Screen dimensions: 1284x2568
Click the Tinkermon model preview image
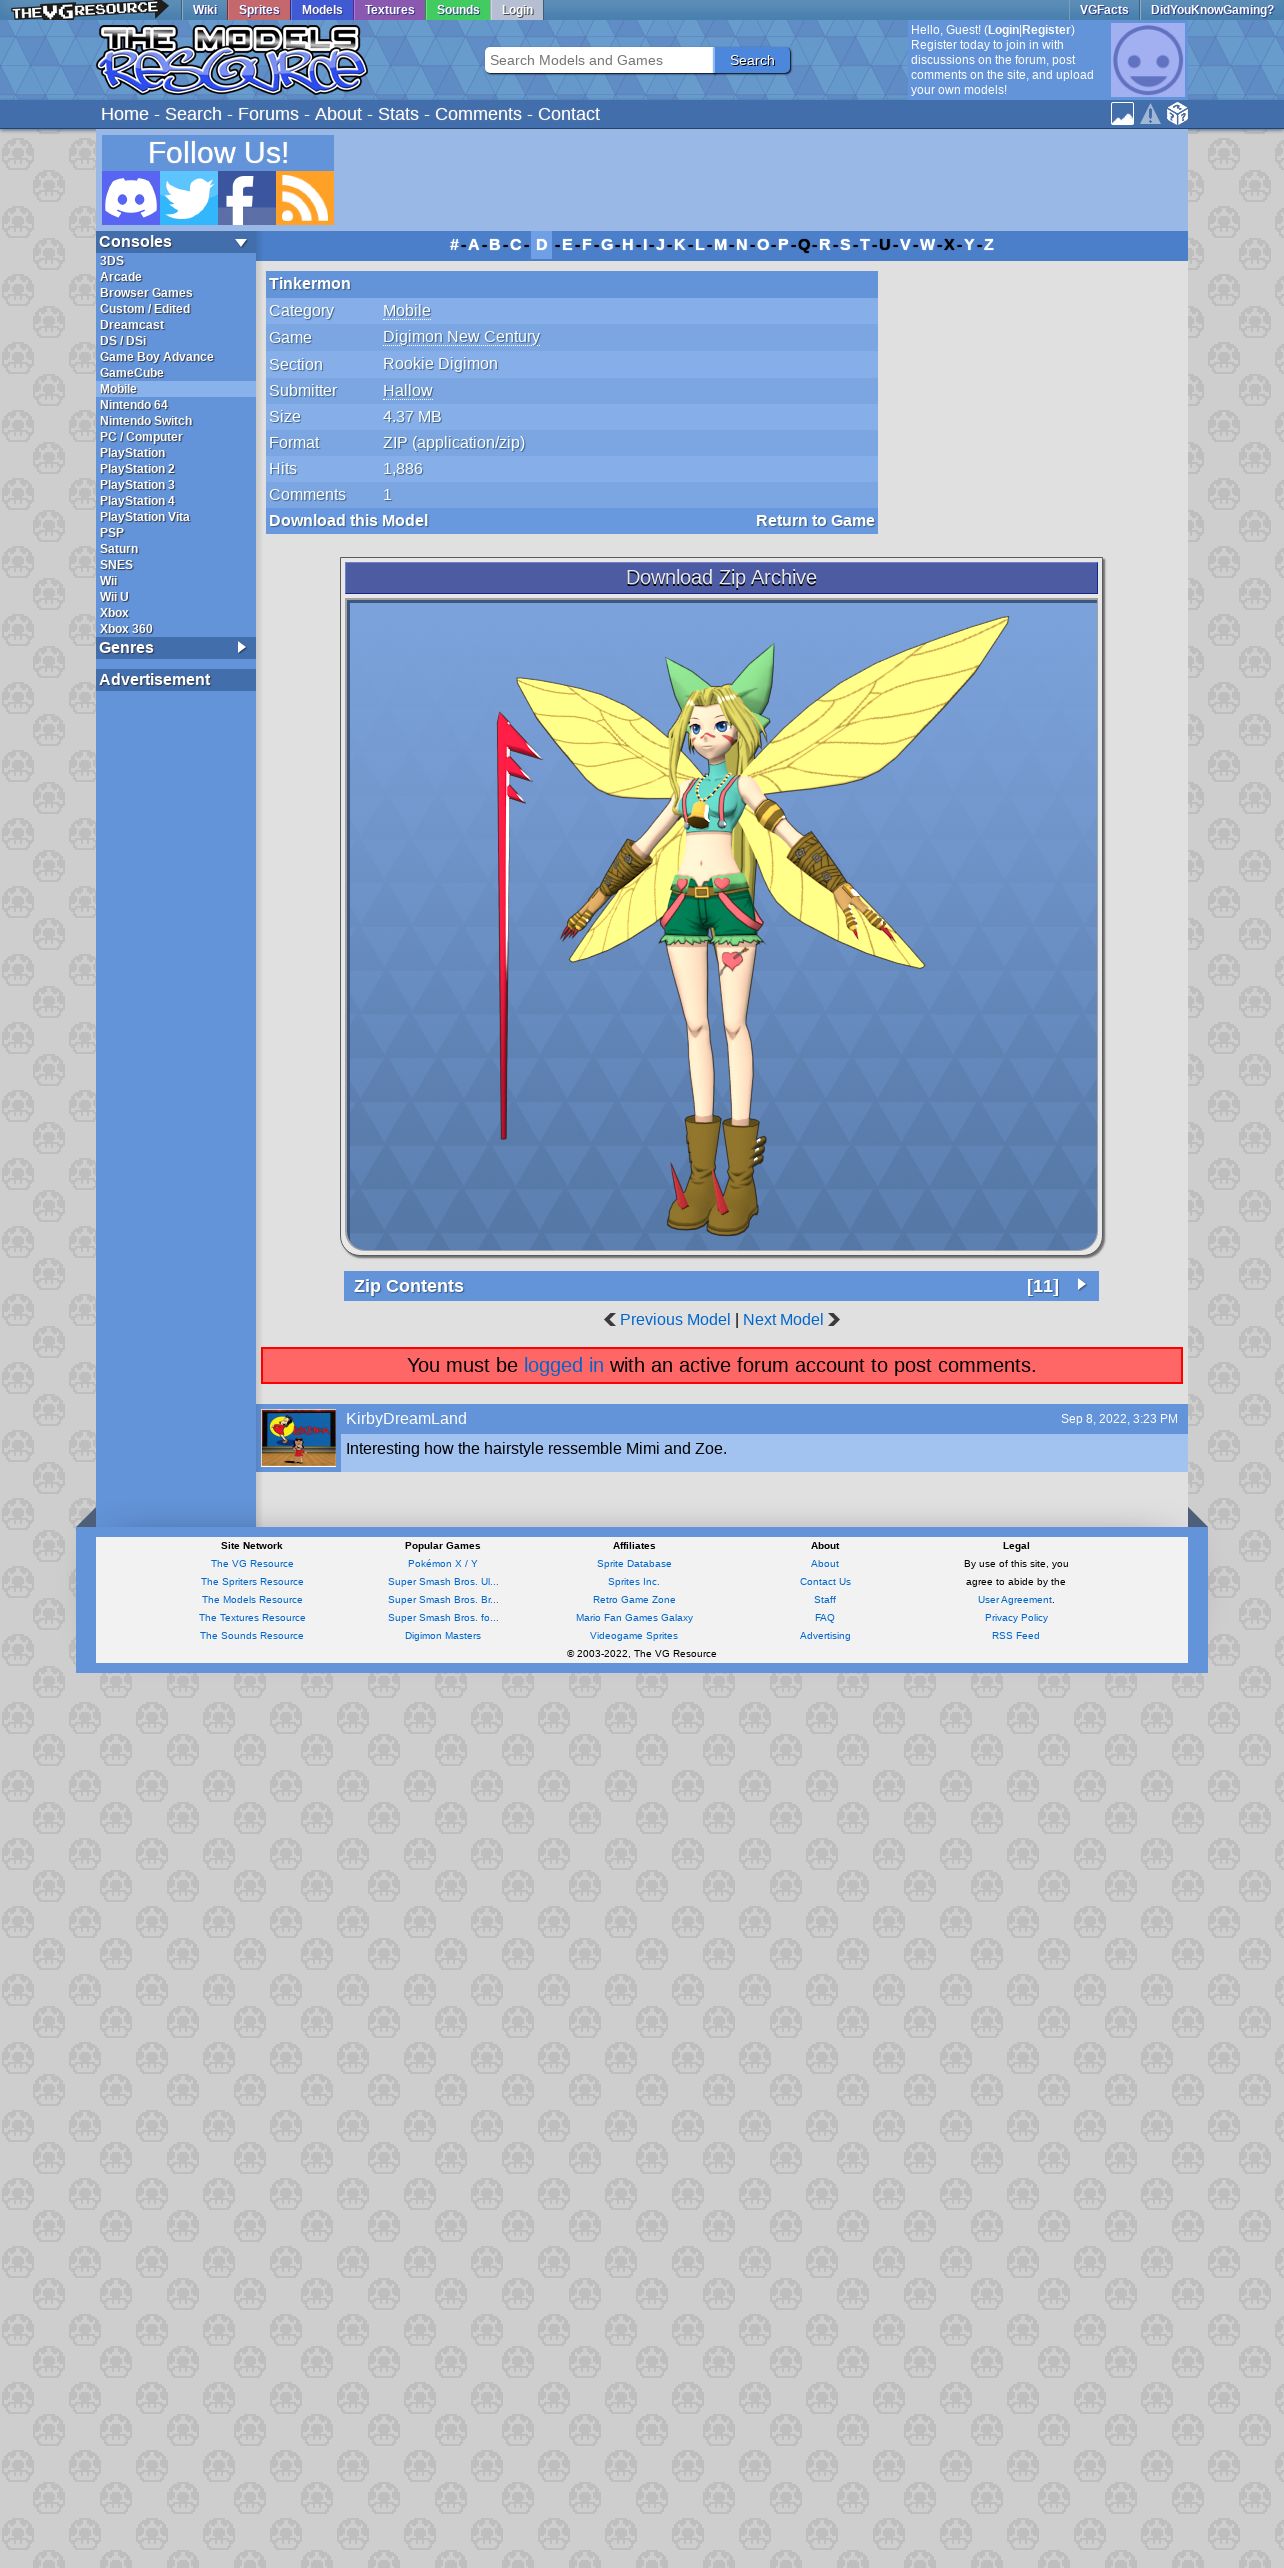point(721,925)
